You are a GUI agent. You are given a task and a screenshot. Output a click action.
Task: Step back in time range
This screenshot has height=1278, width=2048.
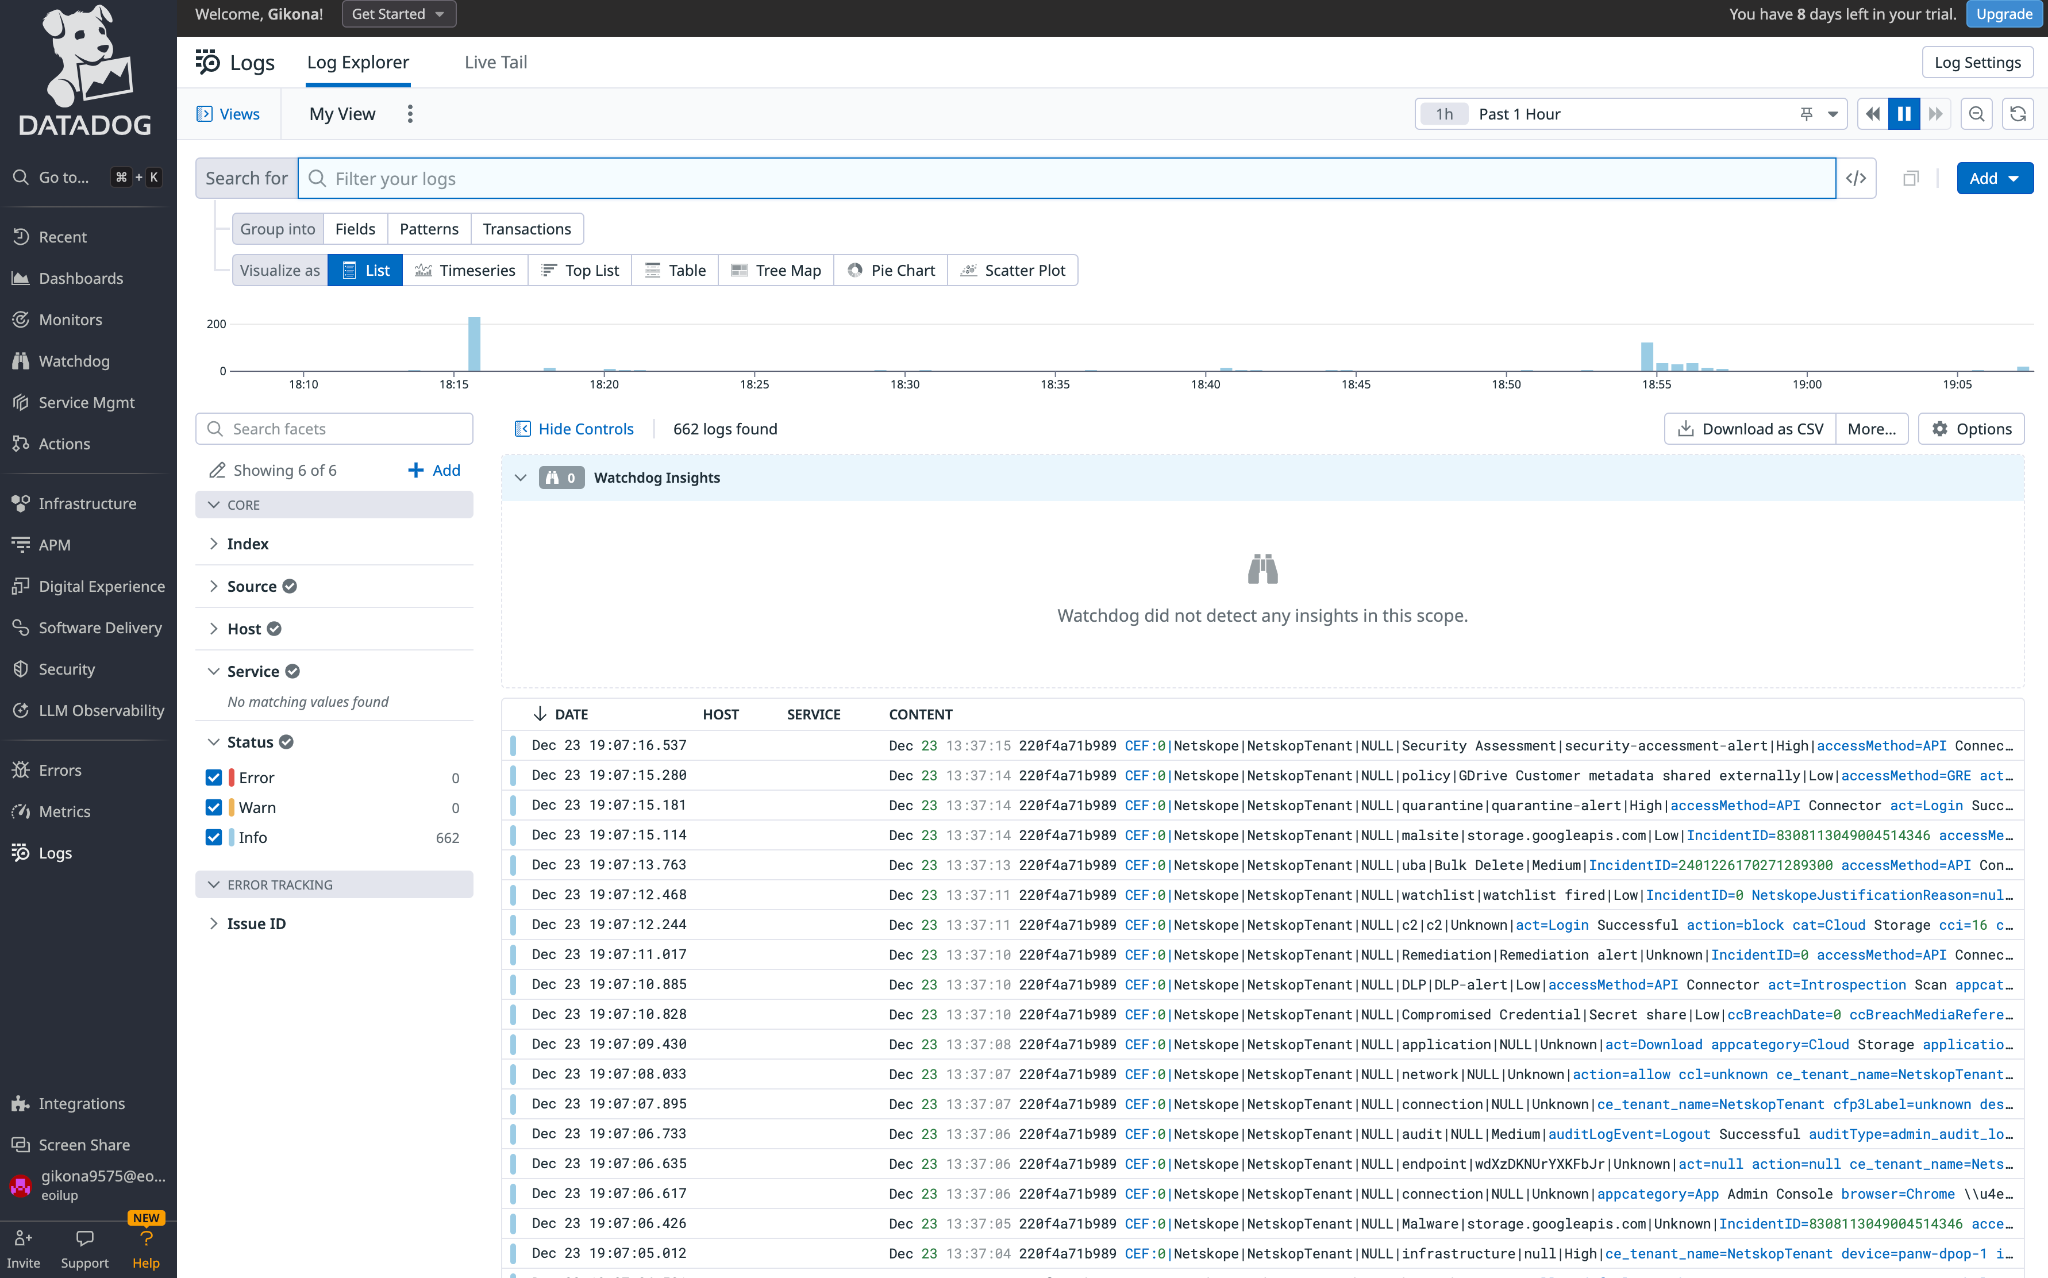(1873, 114)
